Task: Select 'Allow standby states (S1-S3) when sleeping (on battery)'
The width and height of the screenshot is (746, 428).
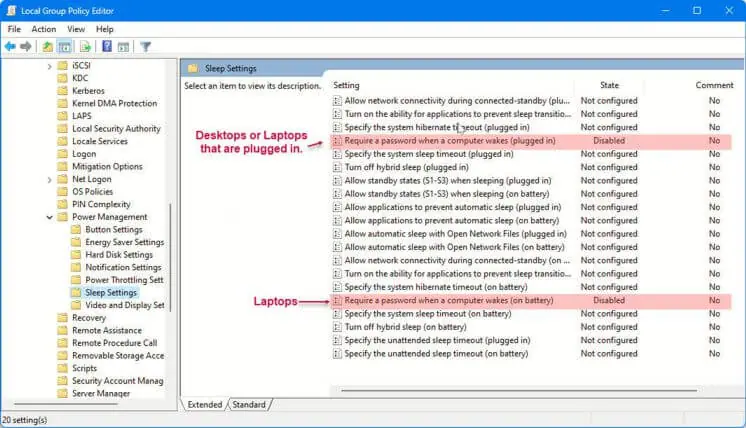Action: click(447, 194)
